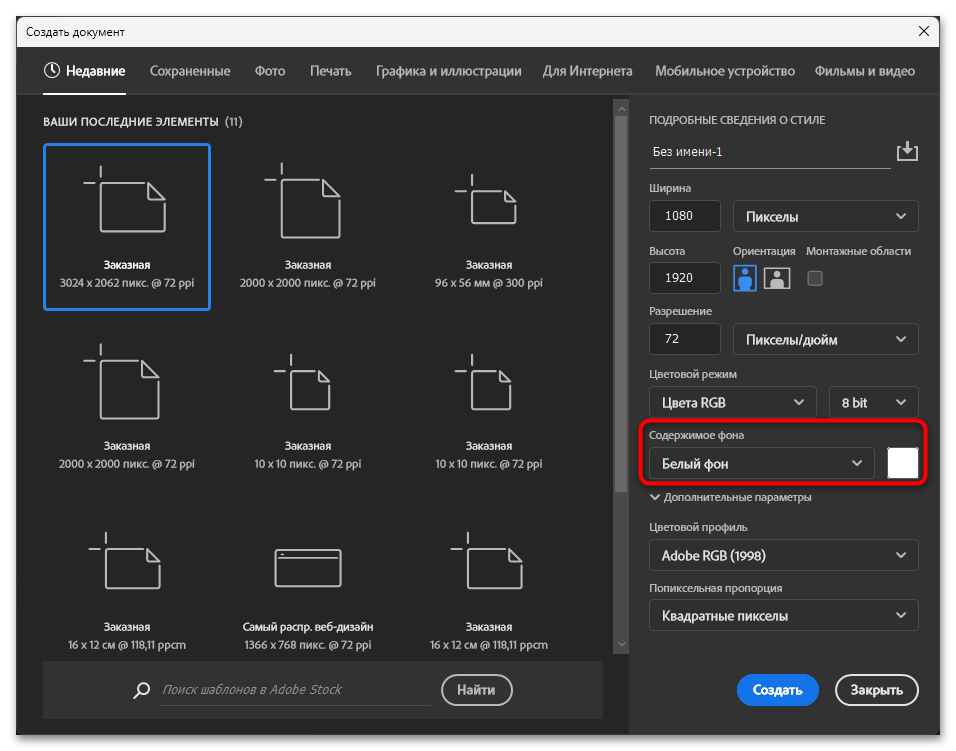Open the Печать tab
Screen dimensions: 956x751
point(330,71)
